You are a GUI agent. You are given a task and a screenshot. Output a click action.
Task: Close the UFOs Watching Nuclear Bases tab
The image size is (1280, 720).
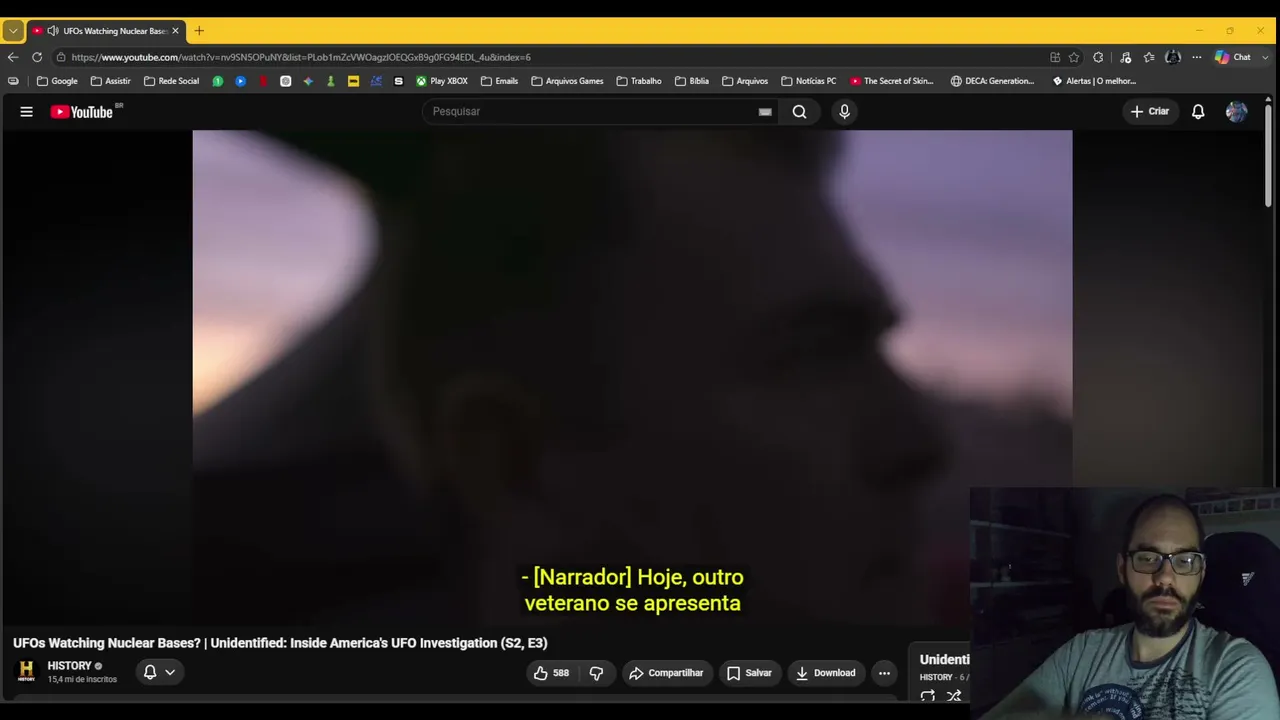click(x=175, y=31)
